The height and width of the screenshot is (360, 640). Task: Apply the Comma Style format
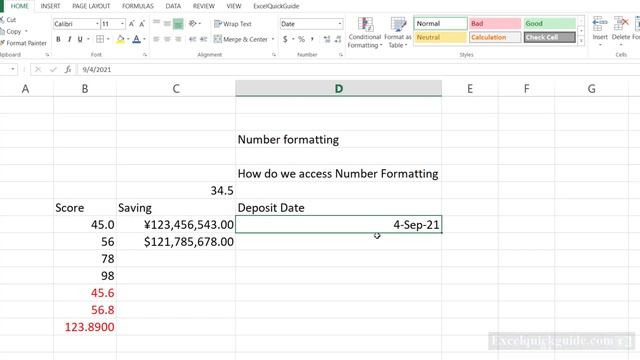[312, 39]
